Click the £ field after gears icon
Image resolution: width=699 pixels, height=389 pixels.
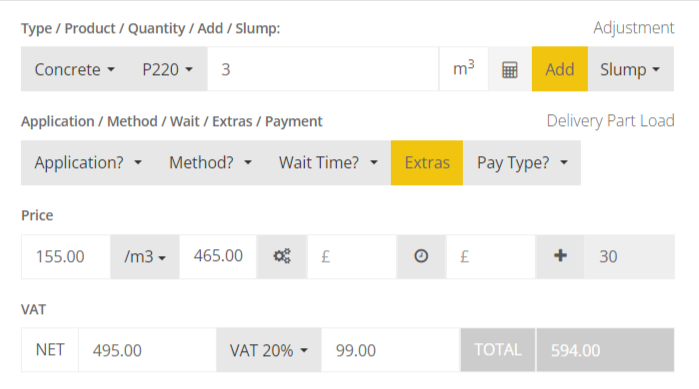tap(352, 257)
